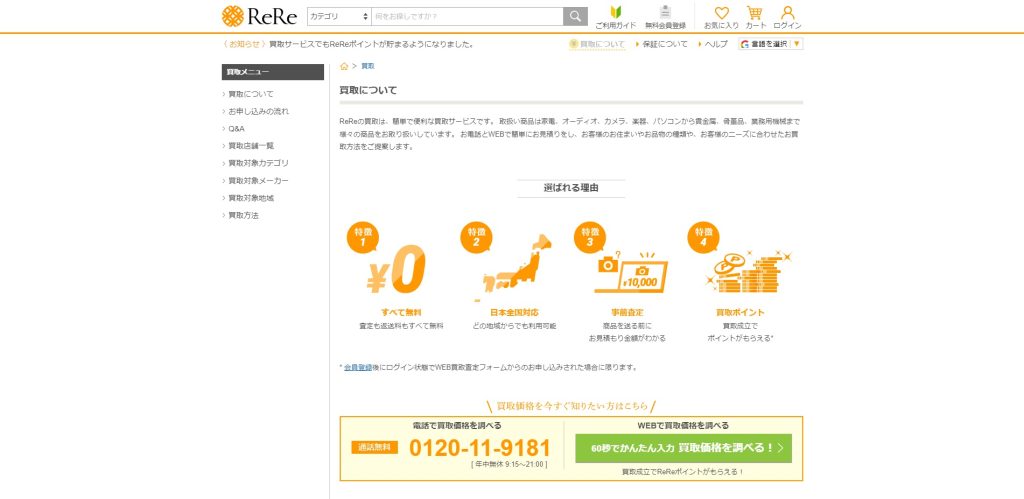The width and height of the screenshot is (1024, 499).
Task: Click the 通話無料 orange badge
Action: (375, 447)
